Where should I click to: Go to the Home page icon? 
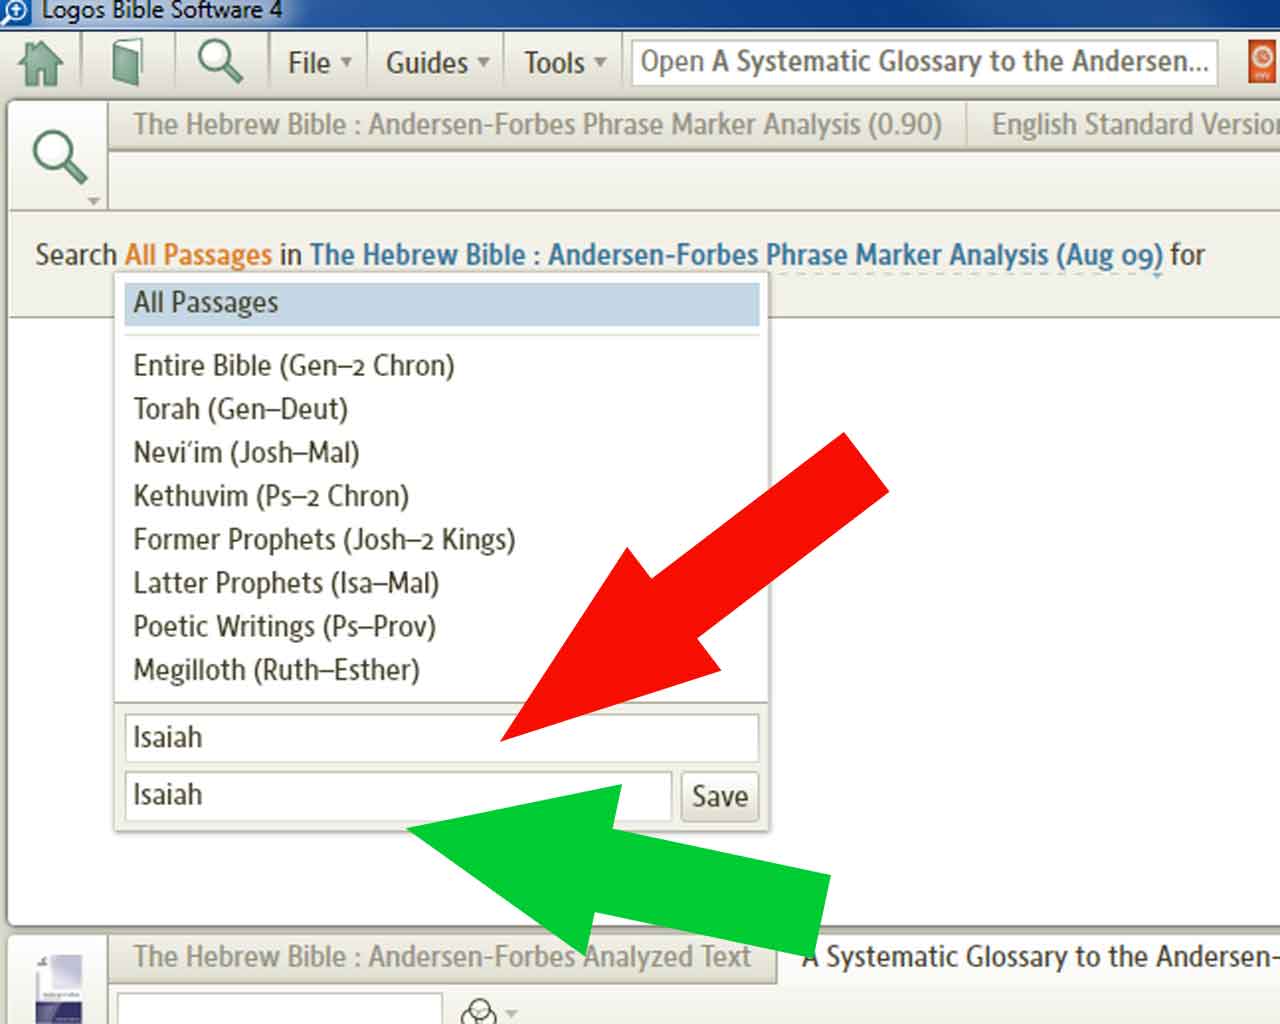(41, 62)
